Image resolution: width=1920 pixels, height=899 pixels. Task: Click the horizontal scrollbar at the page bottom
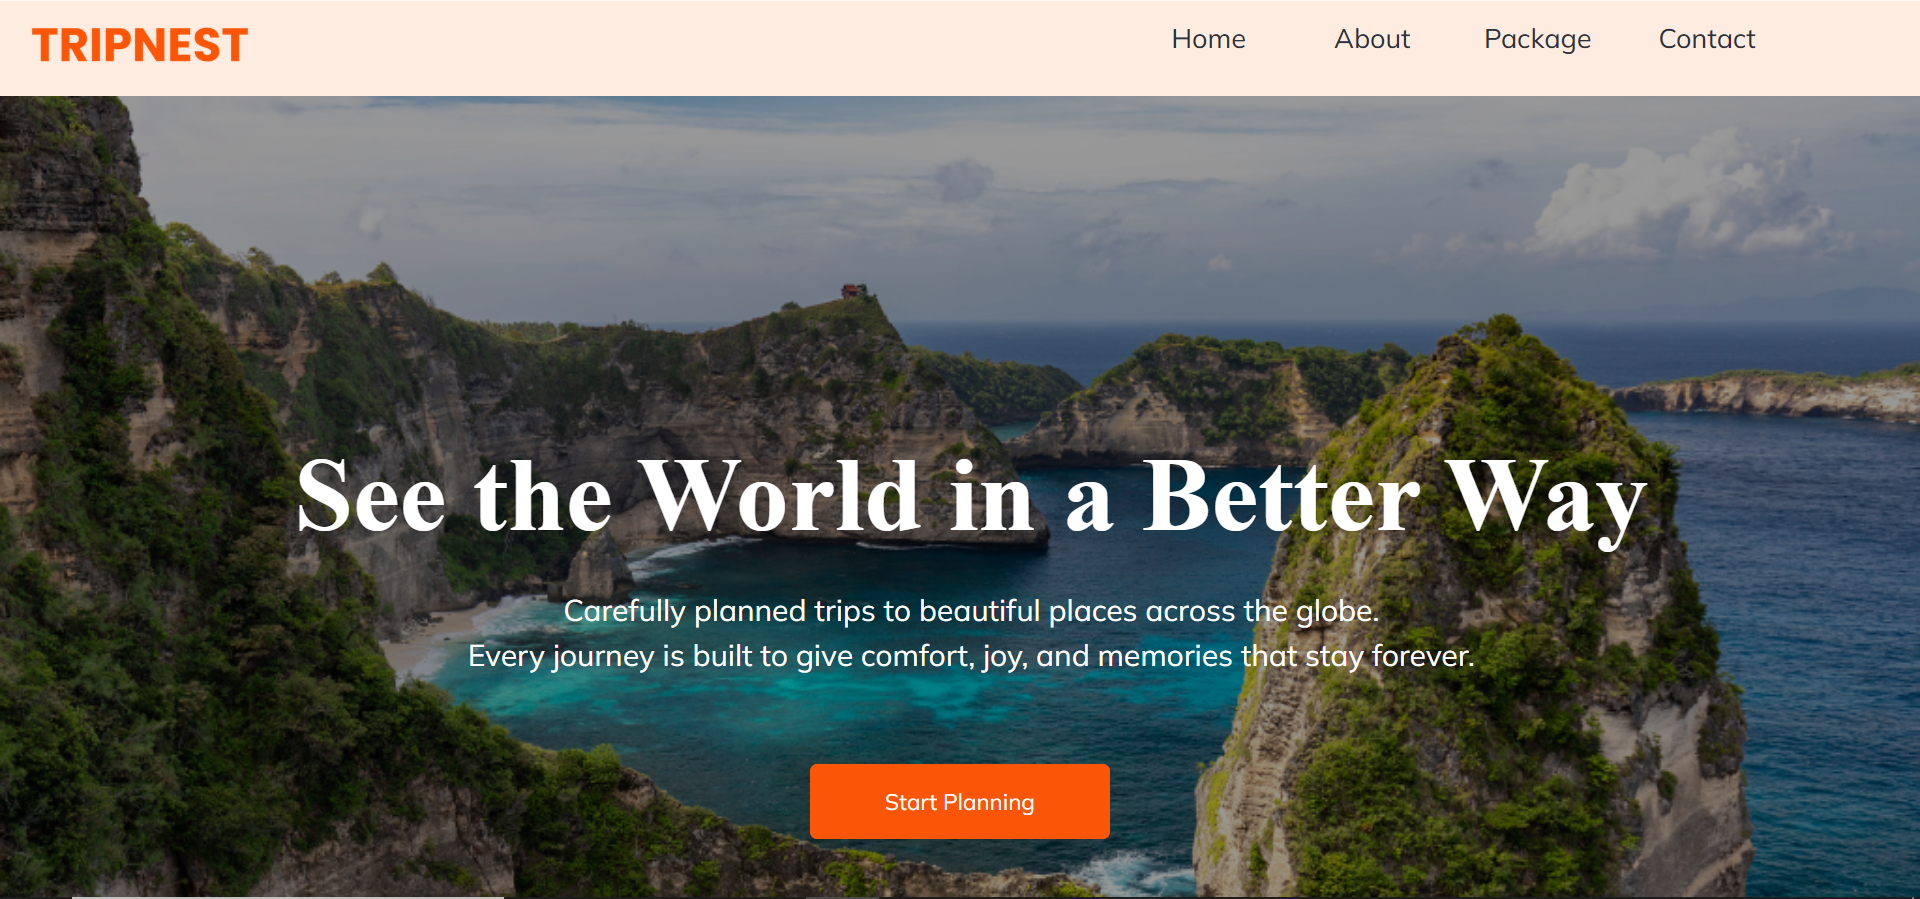[x=288, y=896]
